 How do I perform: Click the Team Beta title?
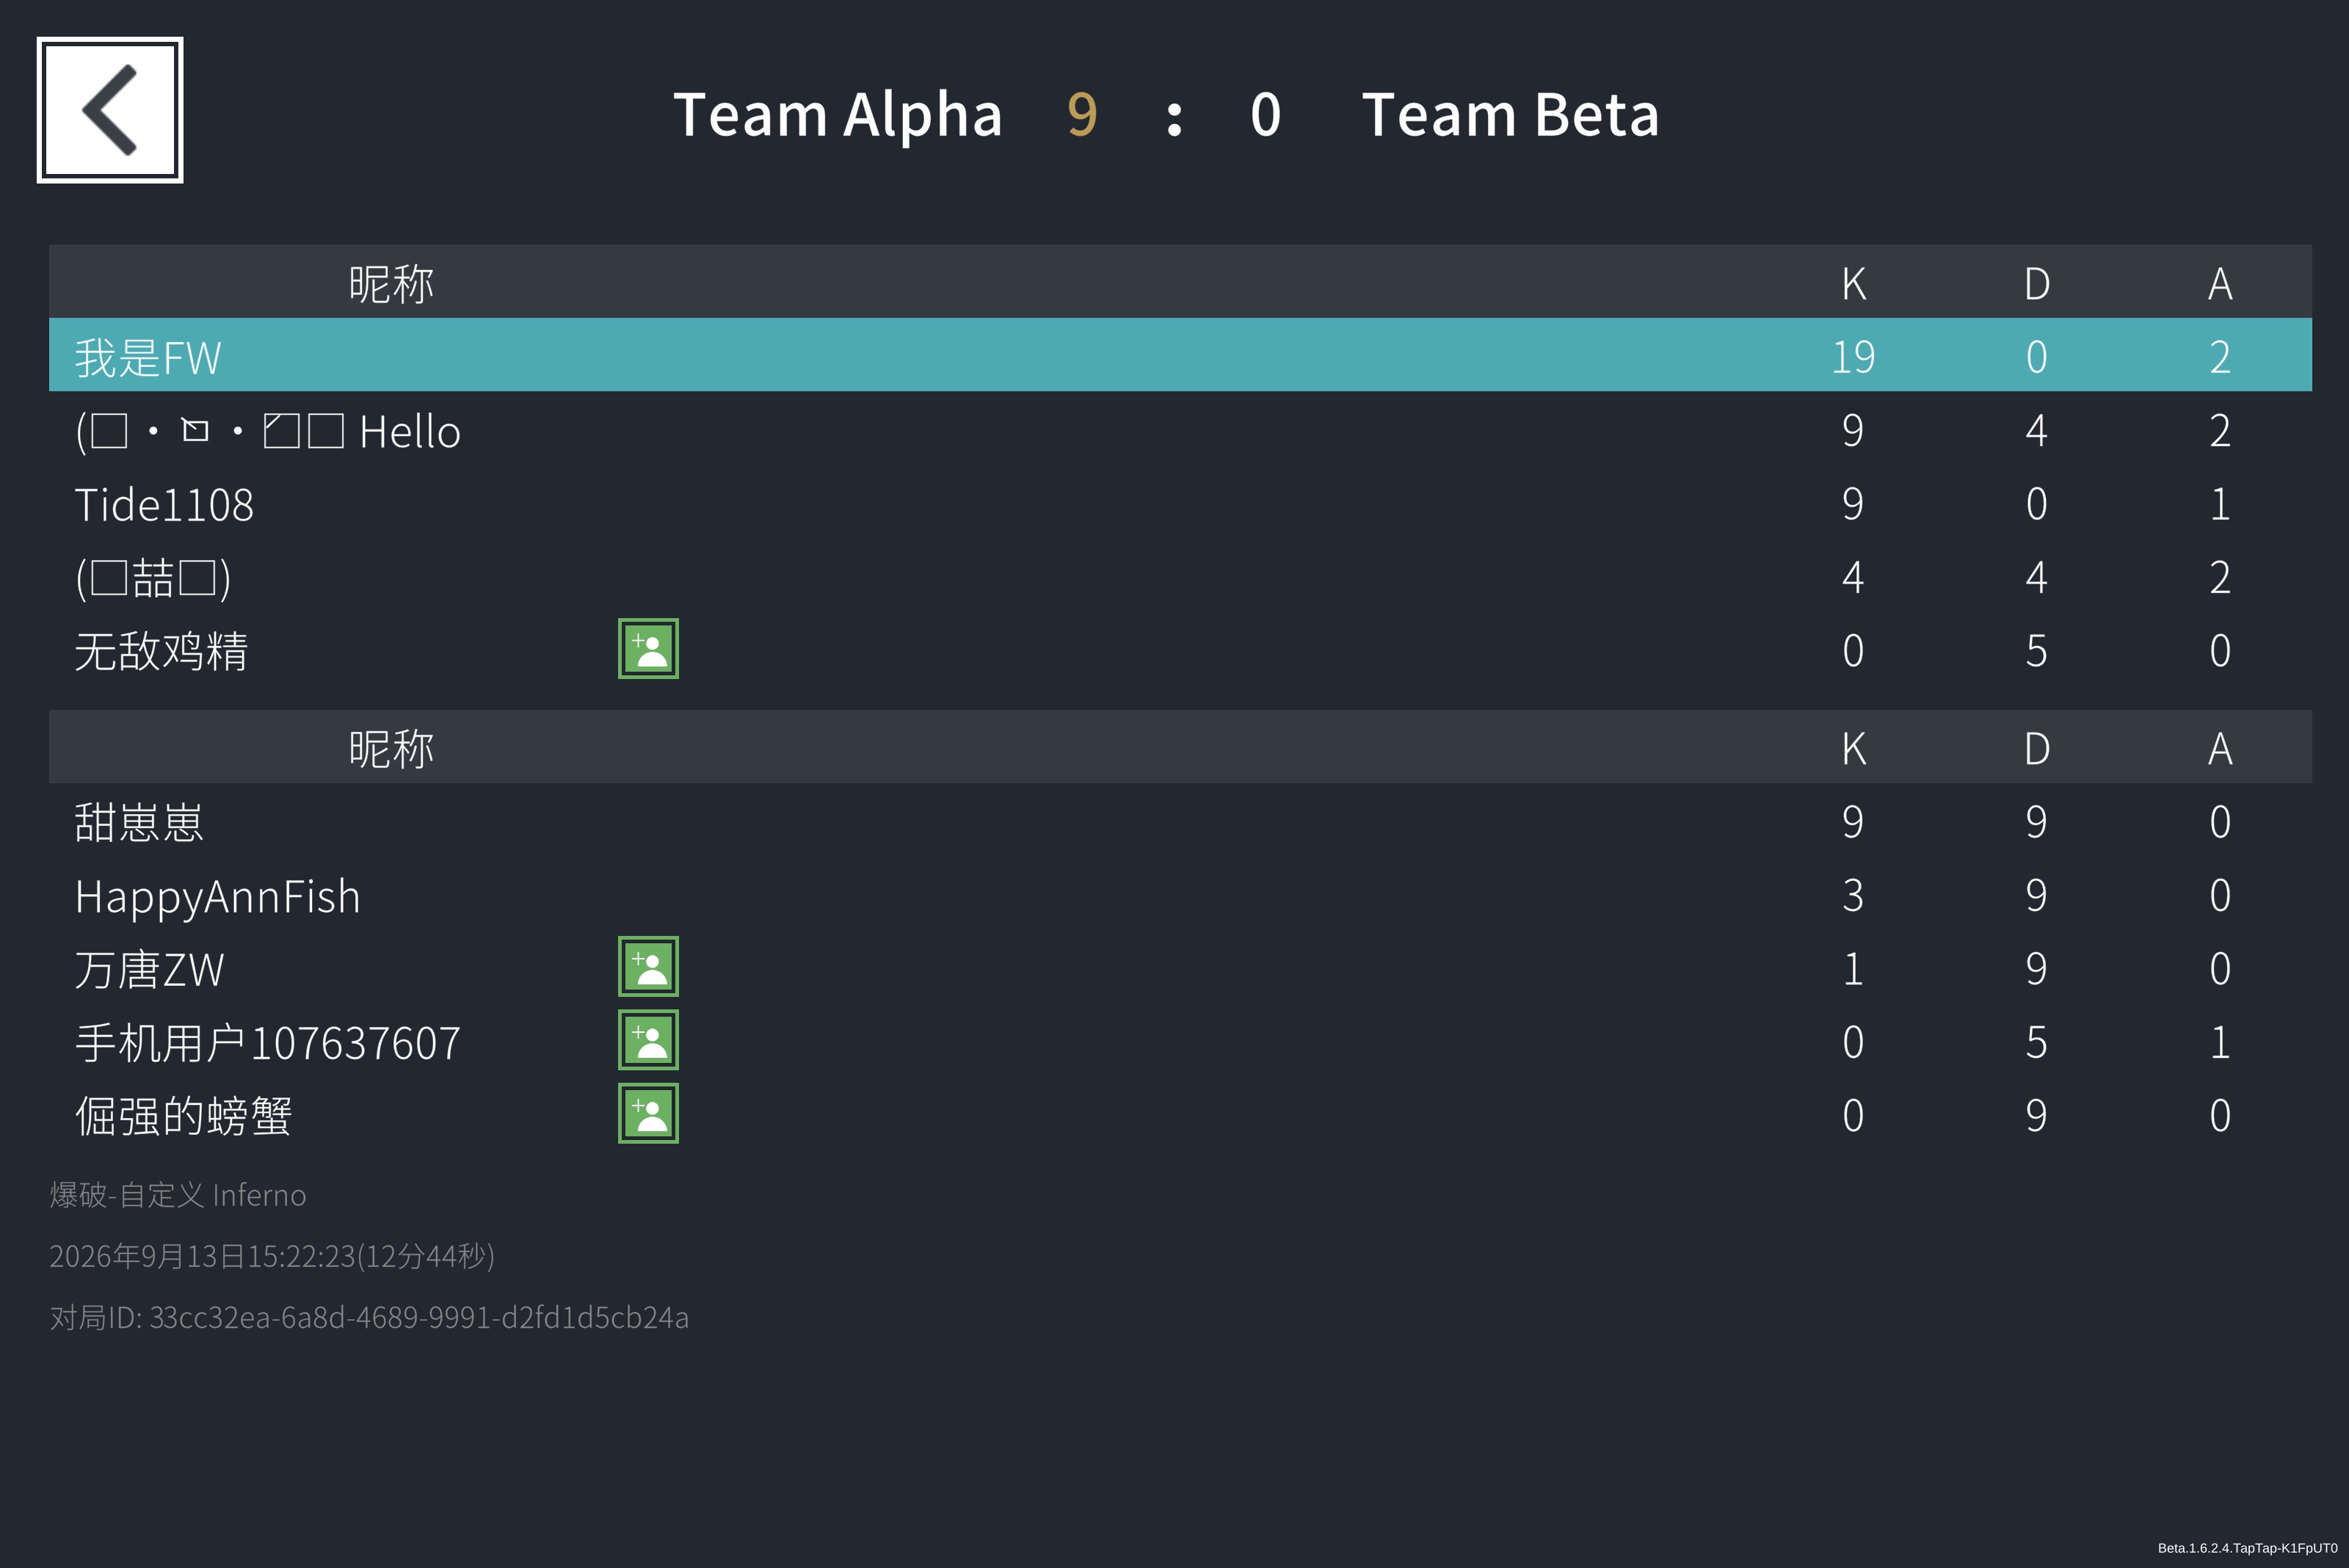(x=1510, y=114)
